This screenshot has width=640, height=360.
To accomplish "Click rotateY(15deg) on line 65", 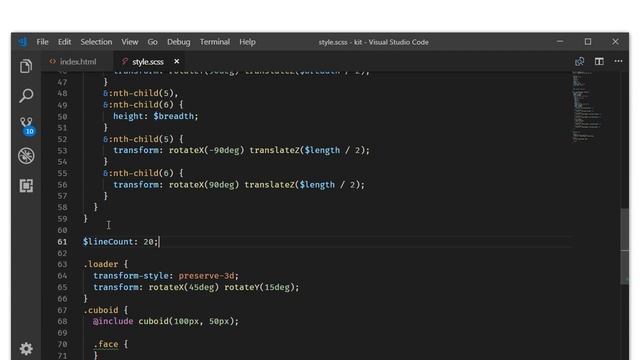I will pyautogui.click(x=259, y=287).
